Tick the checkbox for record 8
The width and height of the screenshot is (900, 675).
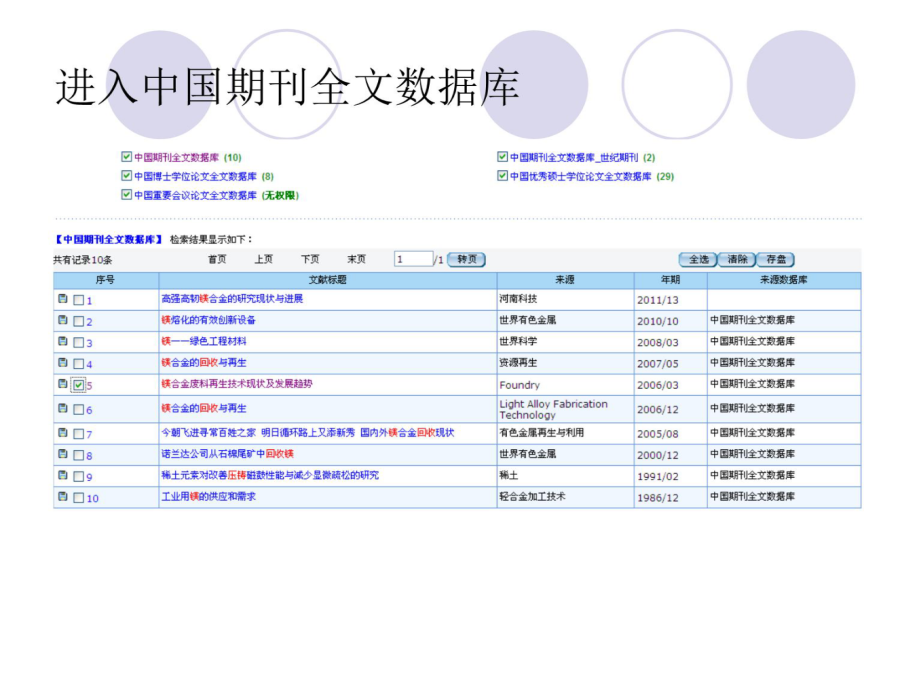pyautogui.click(x=79, y=455)
